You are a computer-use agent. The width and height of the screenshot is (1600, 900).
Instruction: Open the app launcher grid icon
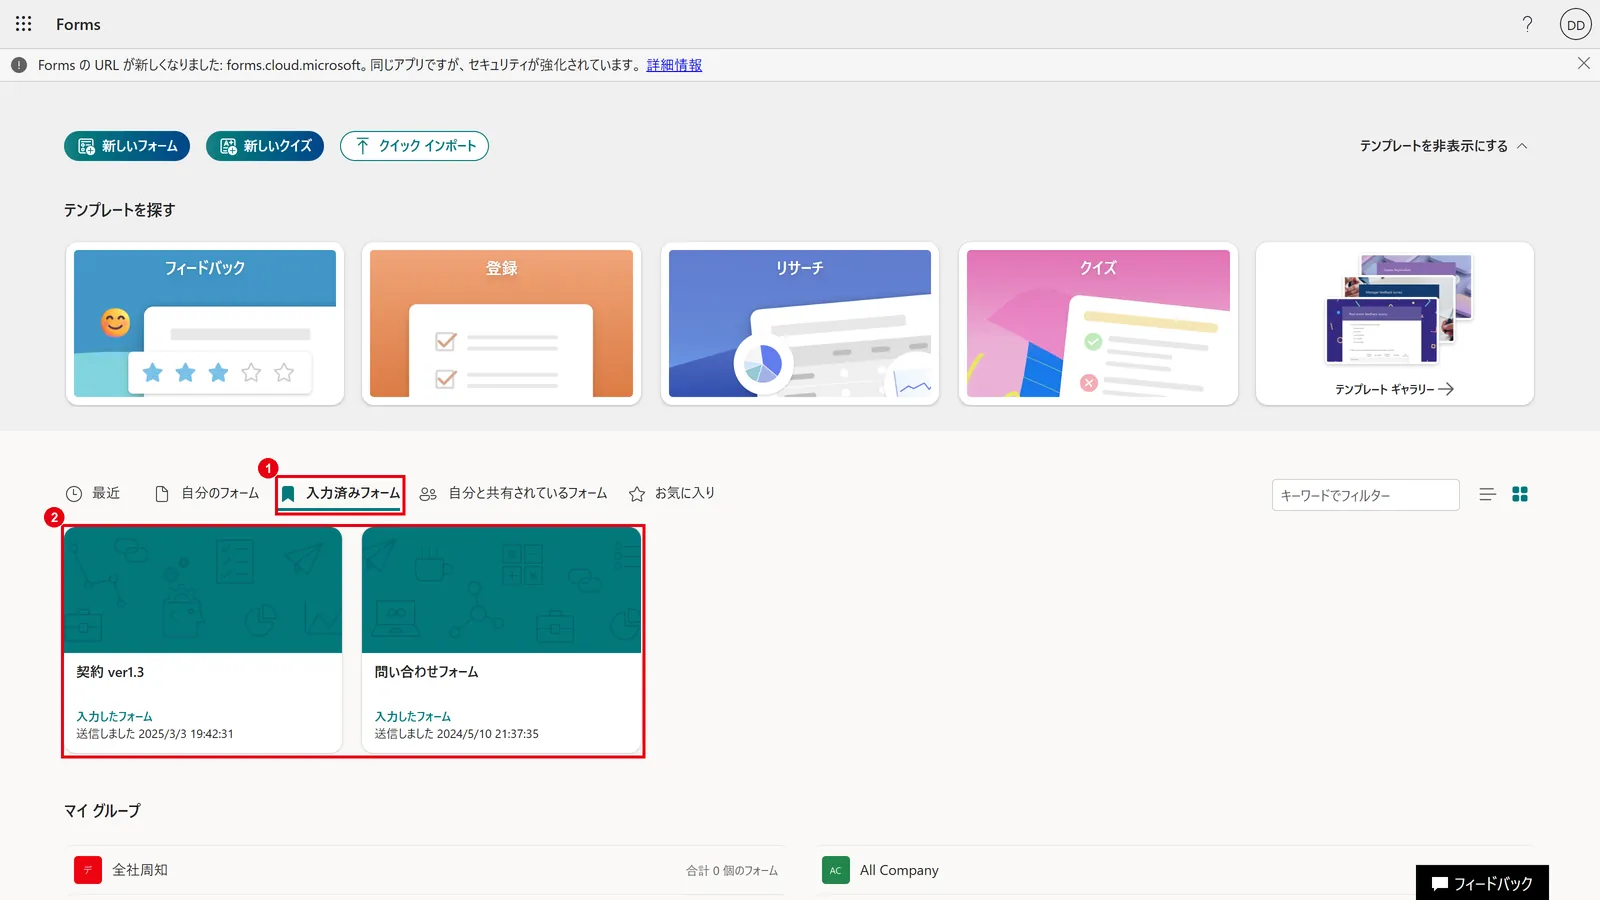click(24, 24)
